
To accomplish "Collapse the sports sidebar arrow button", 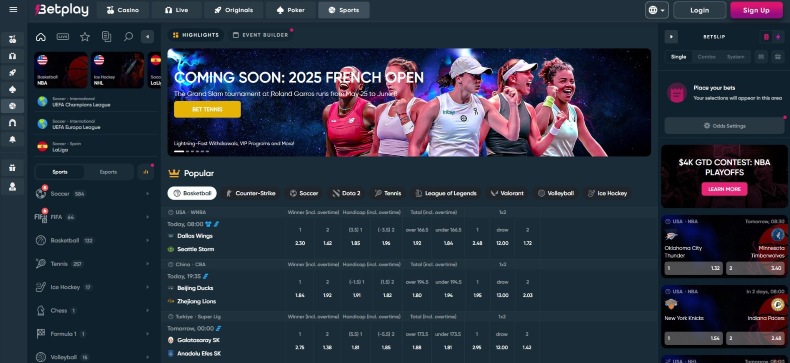I will pos(147,36).
